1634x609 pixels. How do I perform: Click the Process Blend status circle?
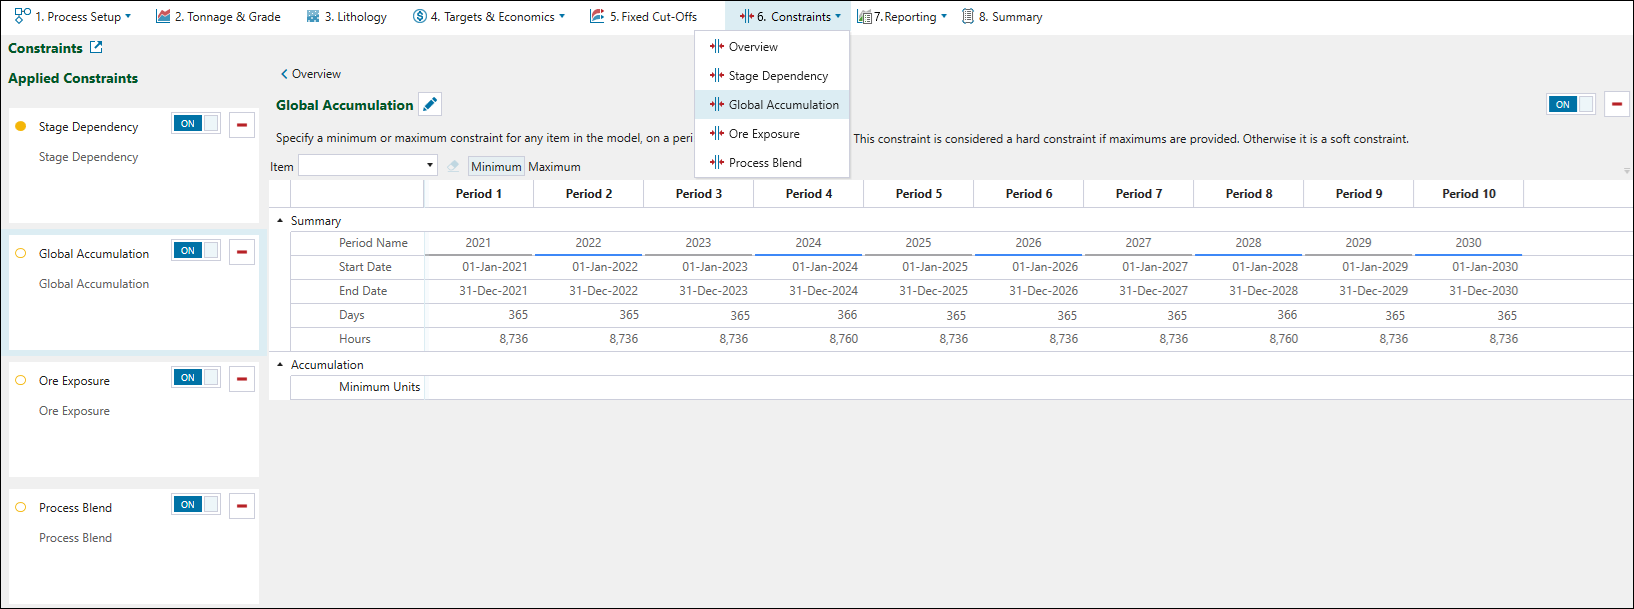coord(21,507)
